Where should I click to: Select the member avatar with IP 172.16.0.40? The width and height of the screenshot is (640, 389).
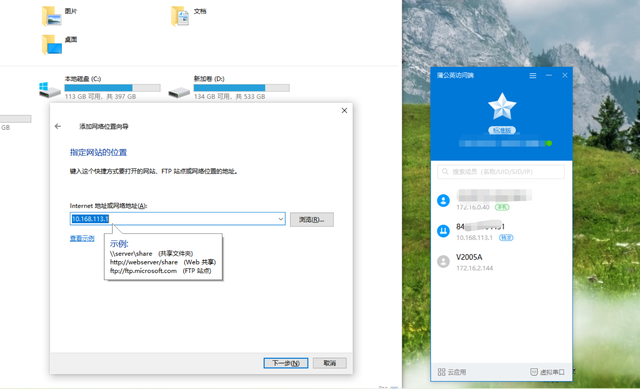tap(443, 200)
